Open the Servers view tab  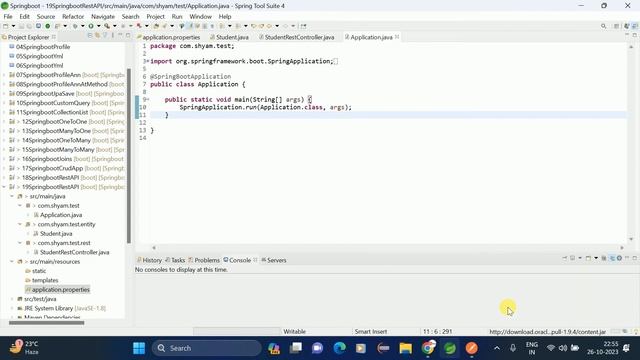click(274, 260)
